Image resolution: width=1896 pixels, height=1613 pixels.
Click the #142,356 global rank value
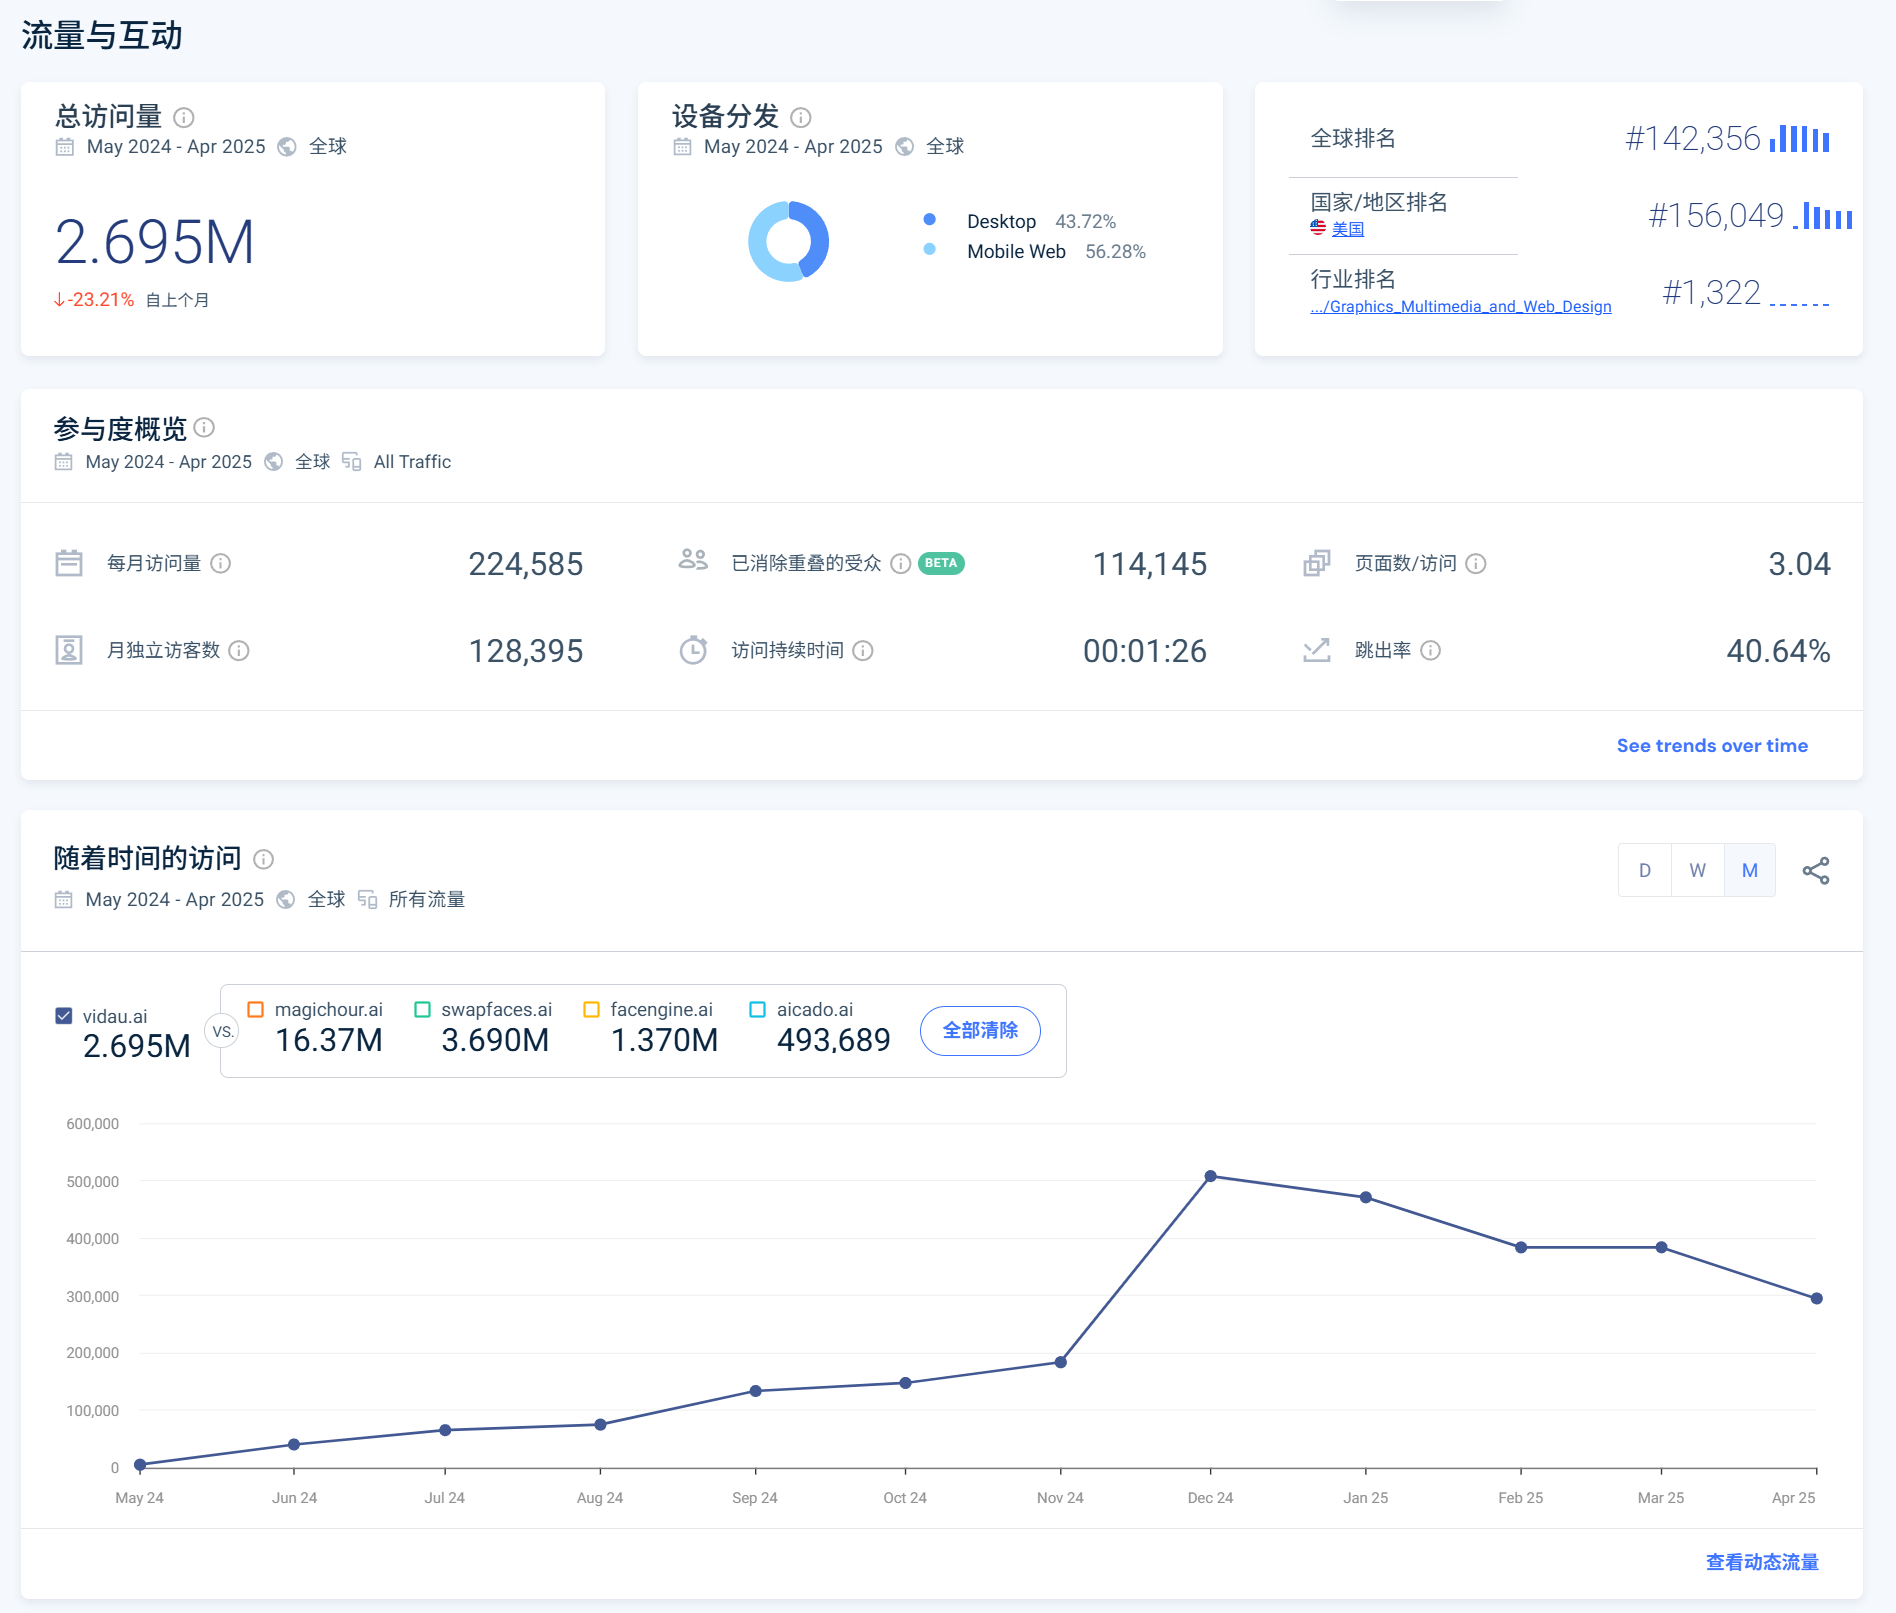pyautogui.click(x=1693, y=139)
